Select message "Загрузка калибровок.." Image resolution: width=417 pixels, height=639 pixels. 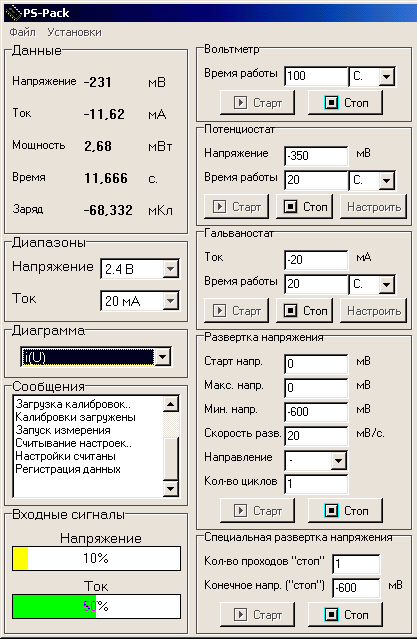tap(73, 404)
